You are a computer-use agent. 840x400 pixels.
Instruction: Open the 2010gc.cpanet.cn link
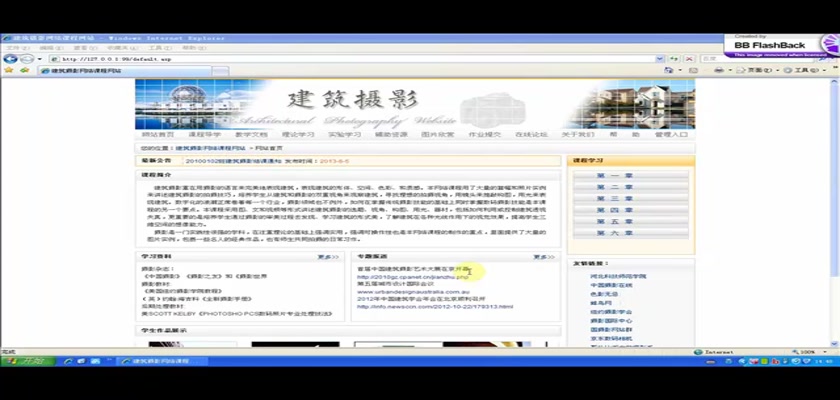point(412,277)
